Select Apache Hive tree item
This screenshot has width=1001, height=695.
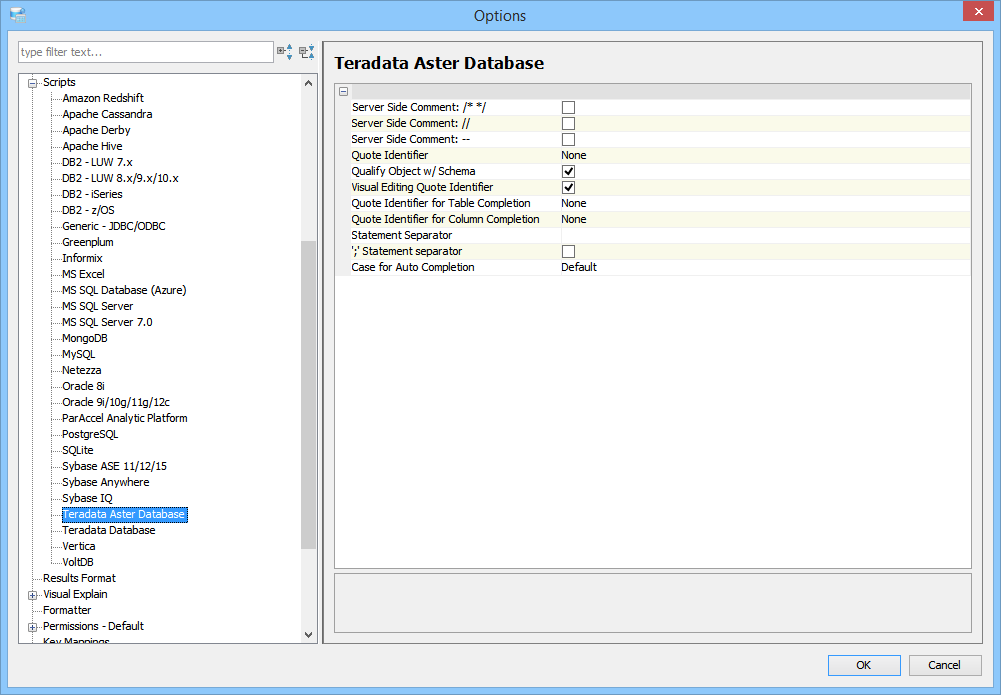92,146
